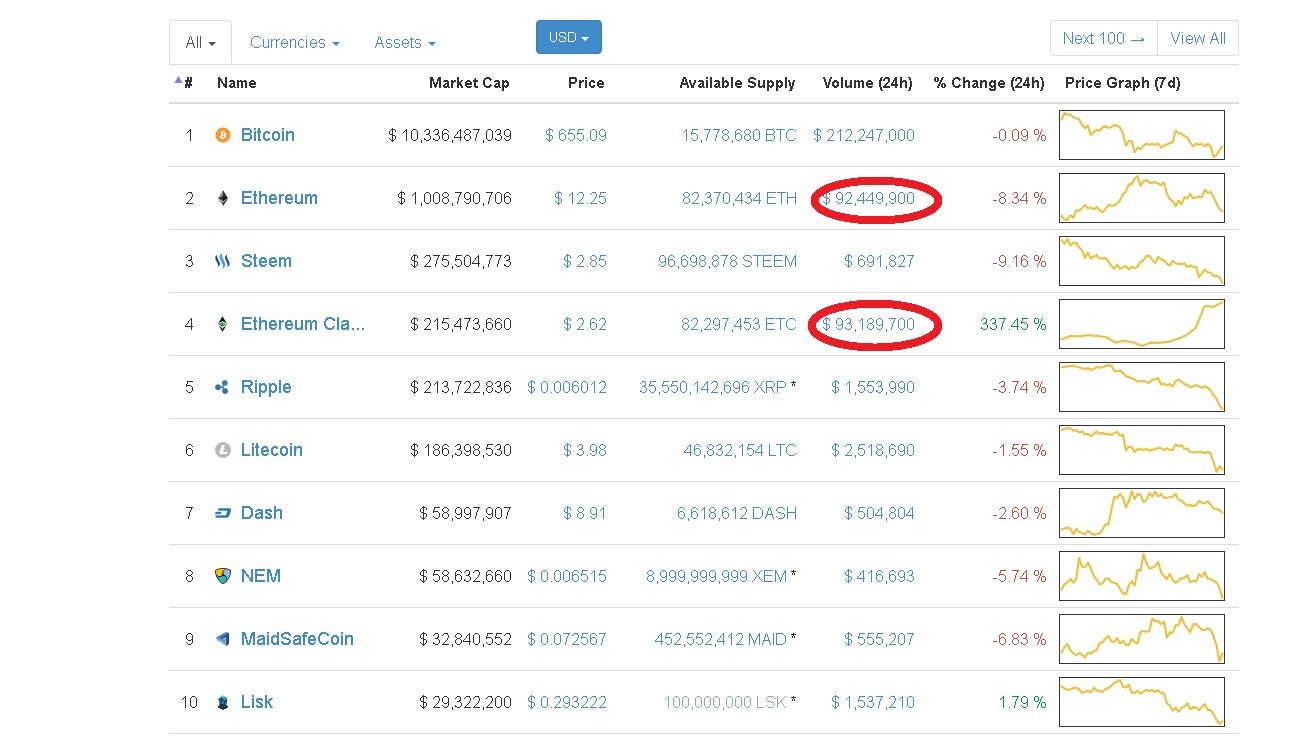1289x736 pixels.
Task: Open Ethereum 7d price graph
Action: click(1141, 198)
